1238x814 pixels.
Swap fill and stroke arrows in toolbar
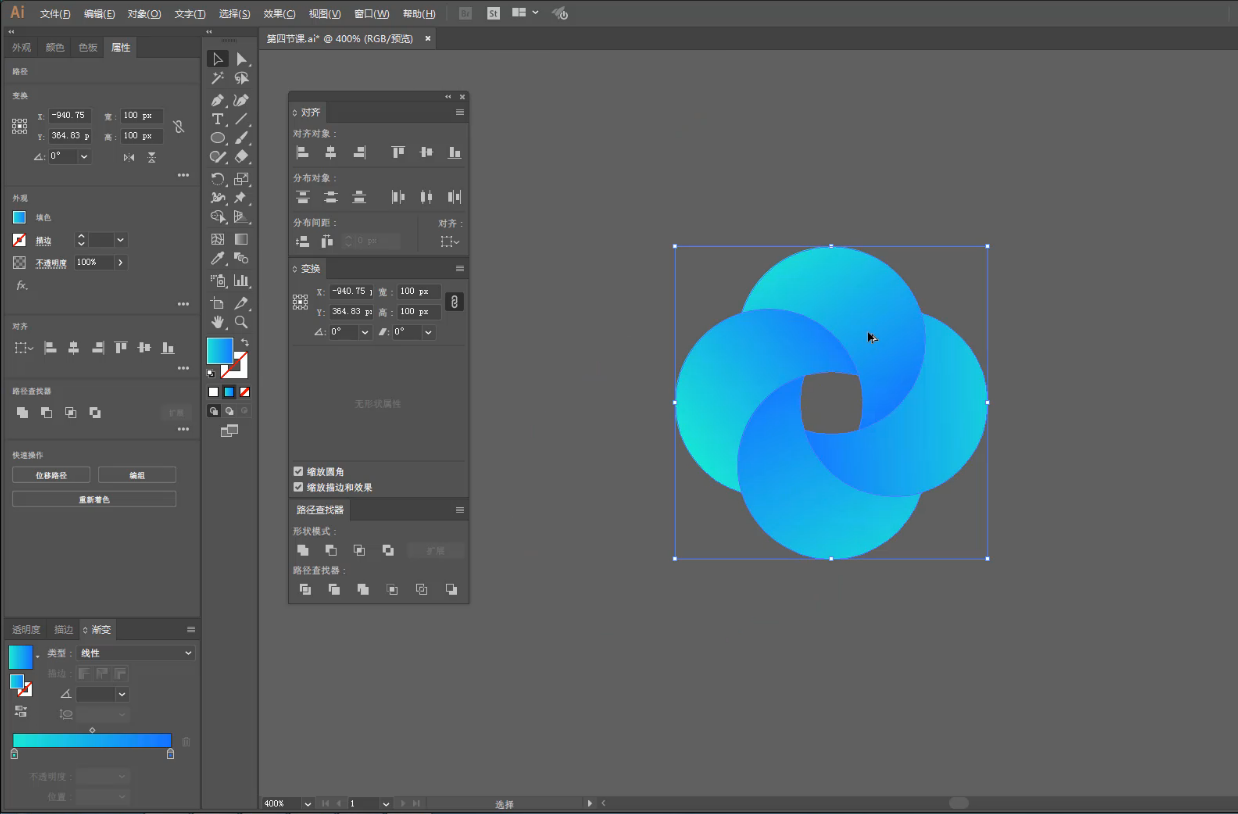click(245, 342)
